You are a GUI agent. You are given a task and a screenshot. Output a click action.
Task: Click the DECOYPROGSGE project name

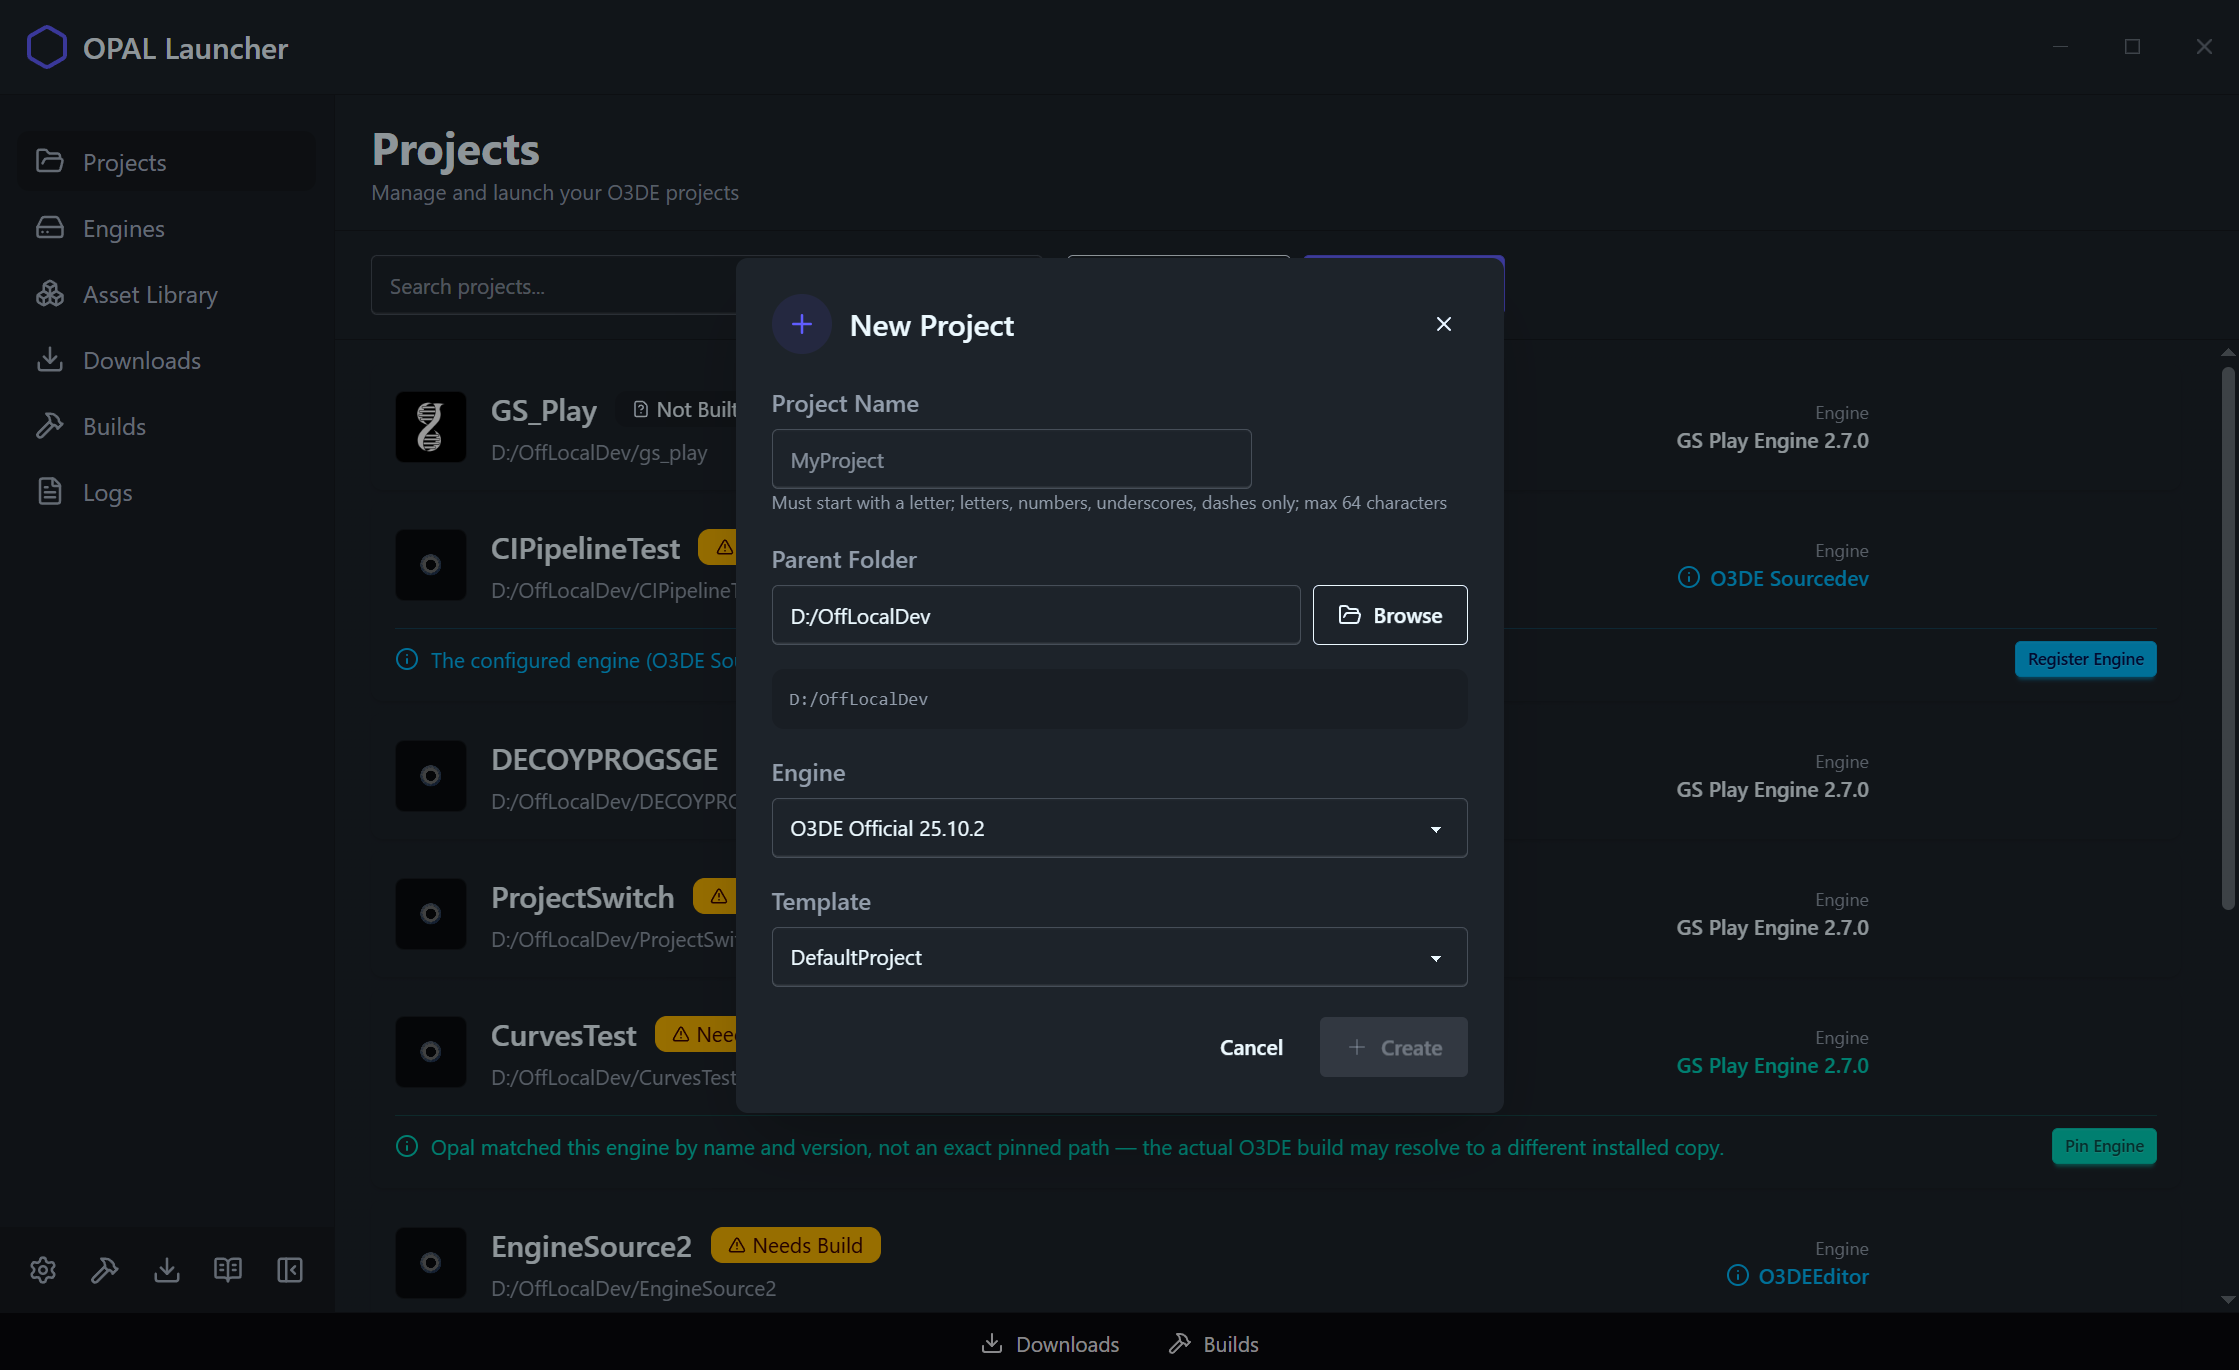[x=604, y=759]
